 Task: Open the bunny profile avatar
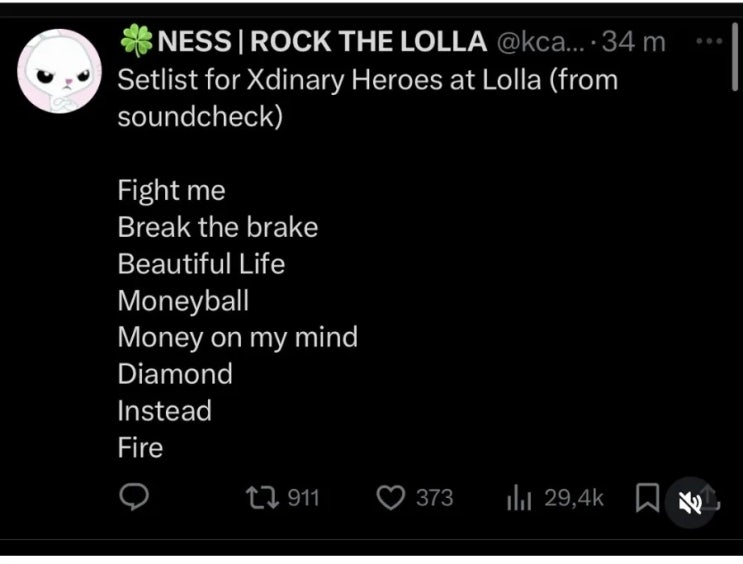tap(57, 69)
